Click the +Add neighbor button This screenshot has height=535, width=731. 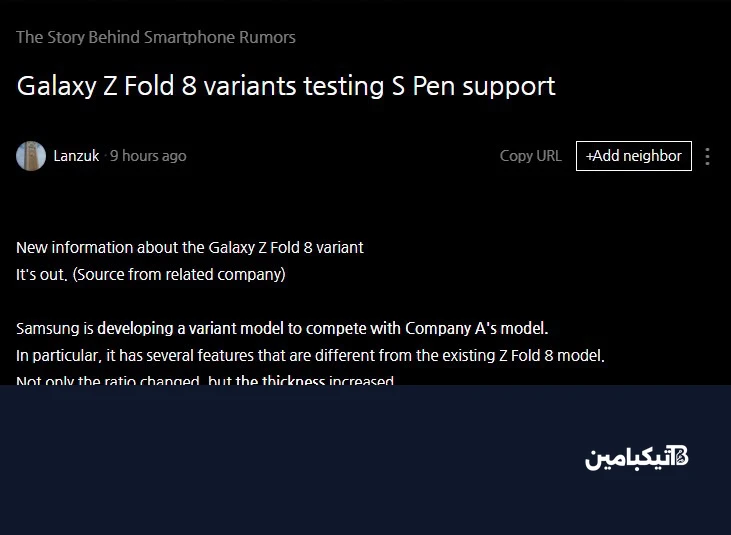633,156
